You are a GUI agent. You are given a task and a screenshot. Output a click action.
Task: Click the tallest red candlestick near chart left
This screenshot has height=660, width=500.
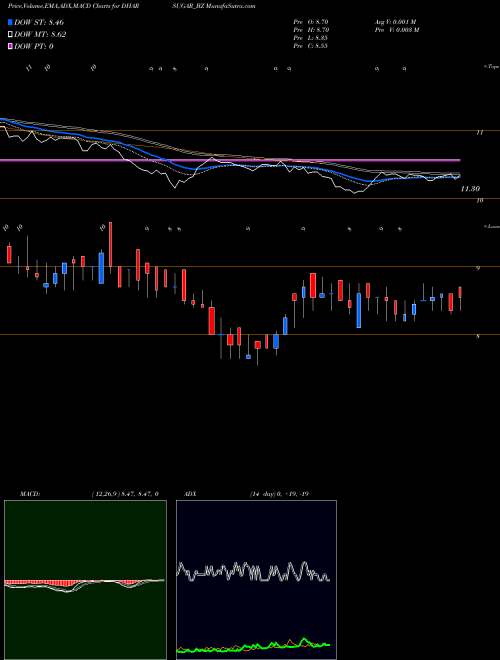coord(111,245)
